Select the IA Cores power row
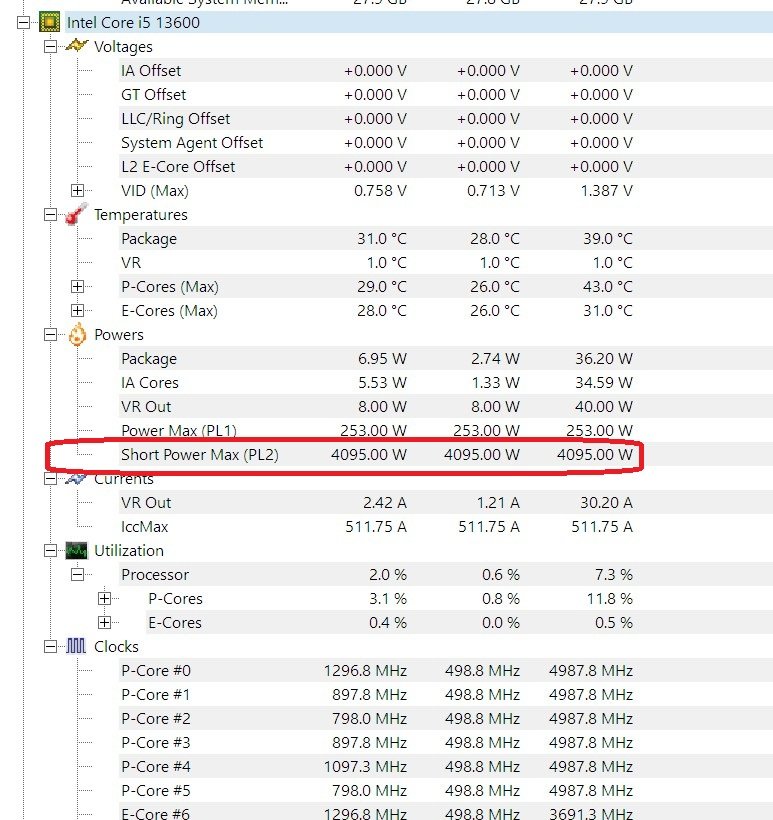This screenshot has width=773, height=820. pos(446,383)
